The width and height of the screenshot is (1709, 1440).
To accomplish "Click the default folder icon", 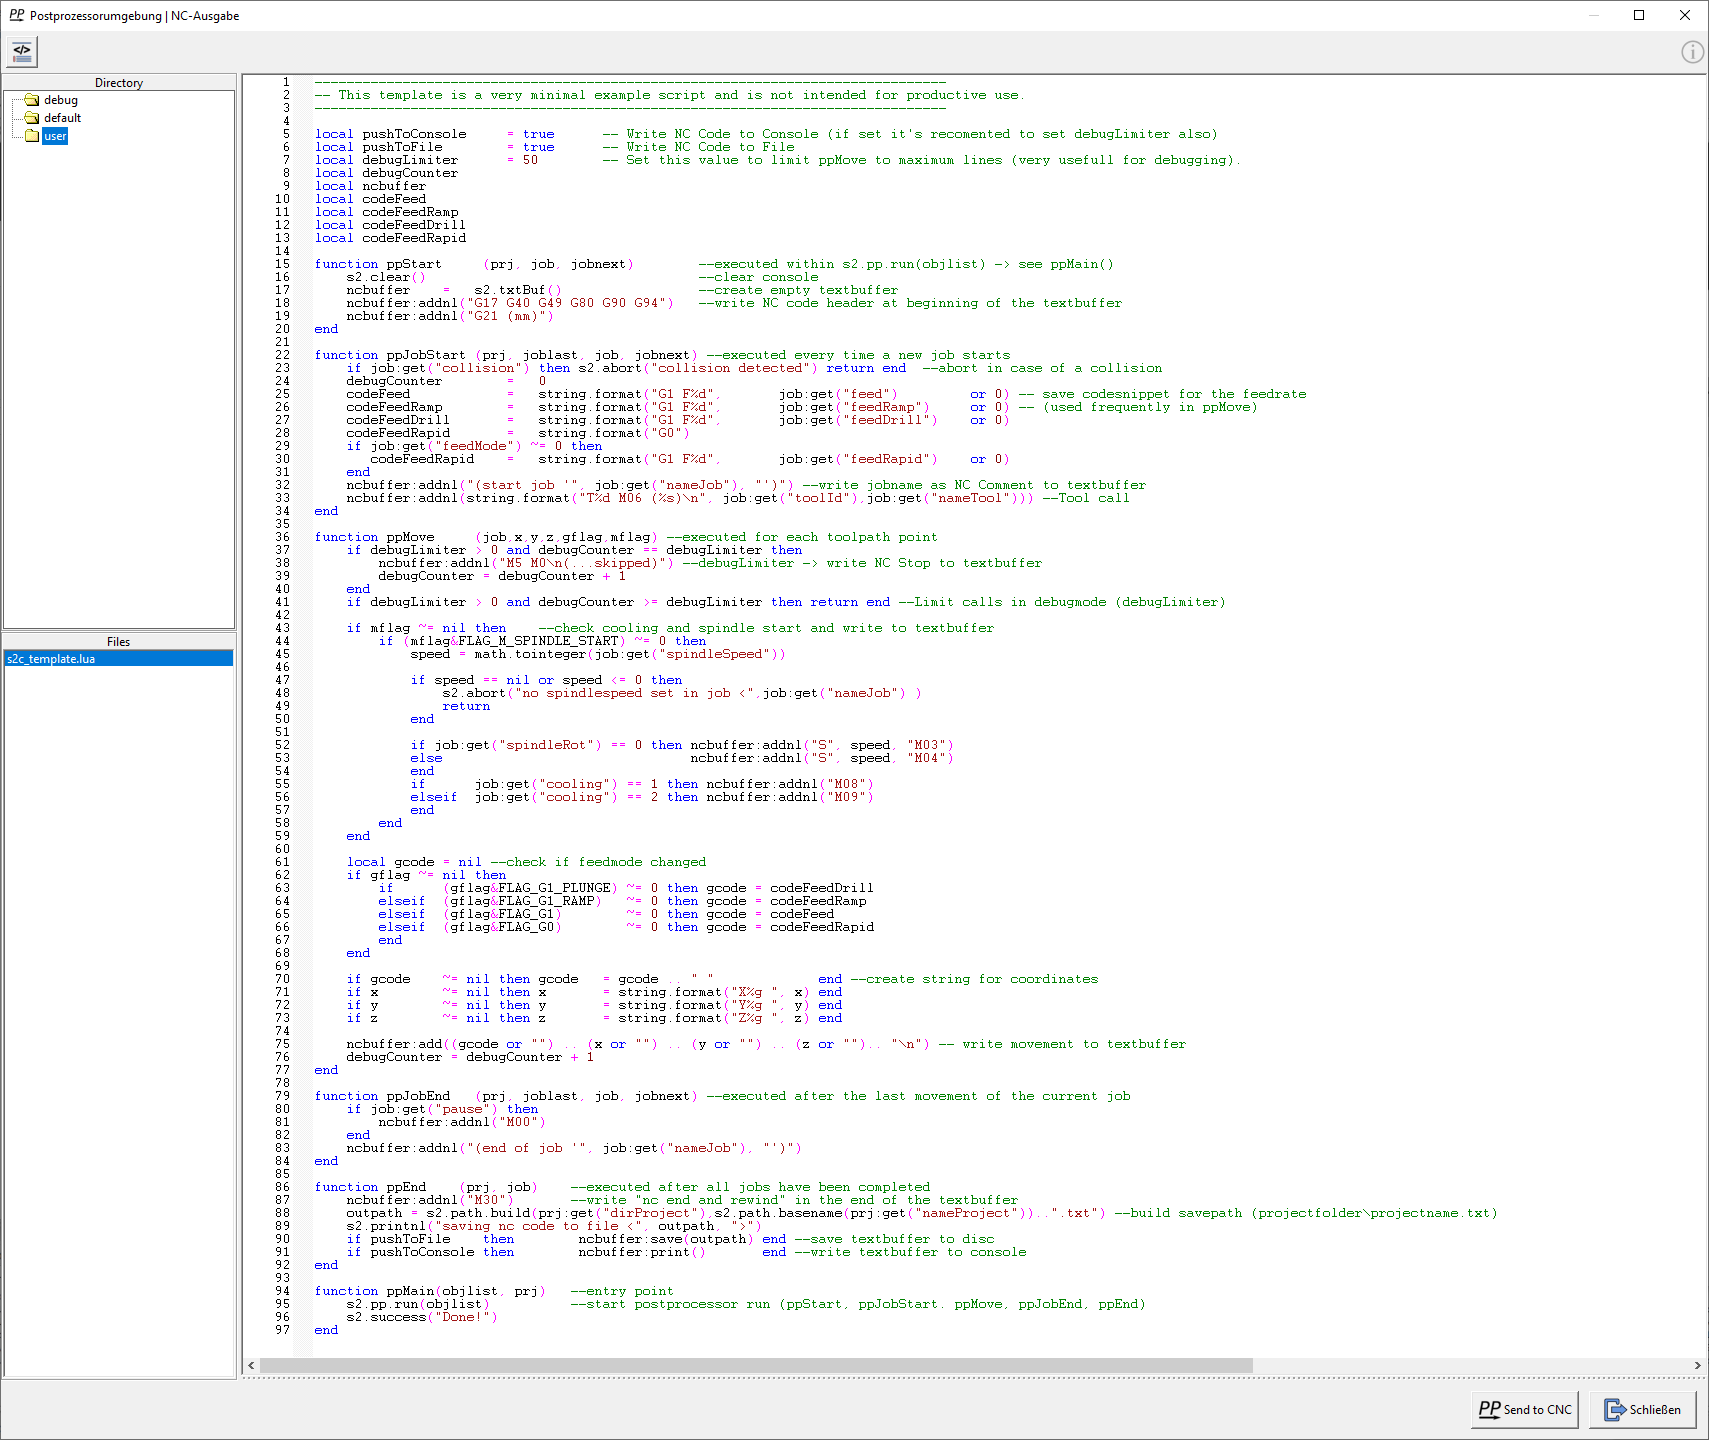I will [32, 118].
